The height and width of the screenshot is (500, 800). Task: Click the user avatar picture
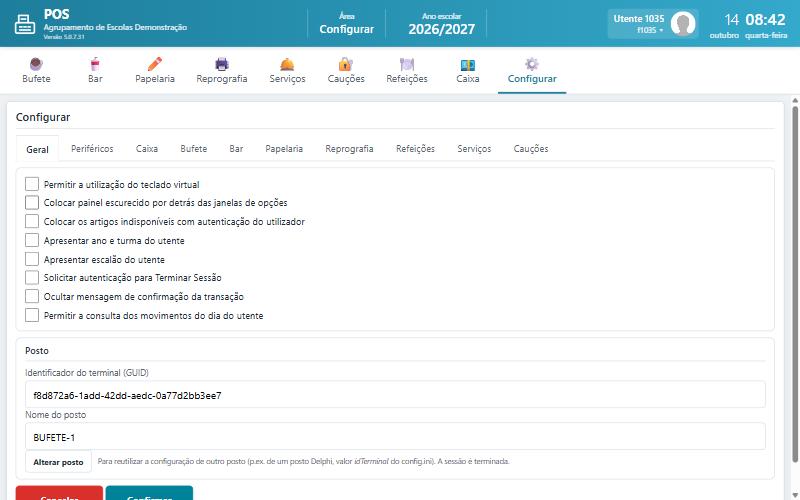[683, 23]
